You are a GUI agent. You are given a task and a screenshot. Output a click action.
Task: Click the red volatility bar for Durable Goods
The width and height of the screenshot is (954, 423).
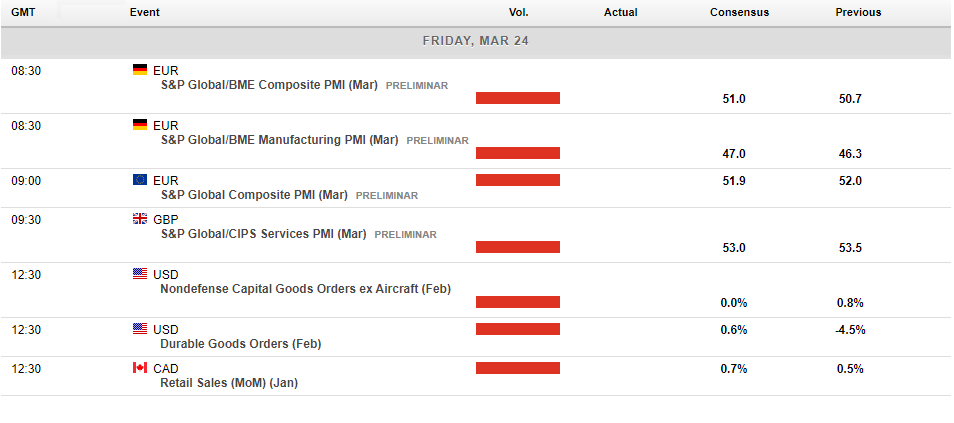(x=518, y=329)
